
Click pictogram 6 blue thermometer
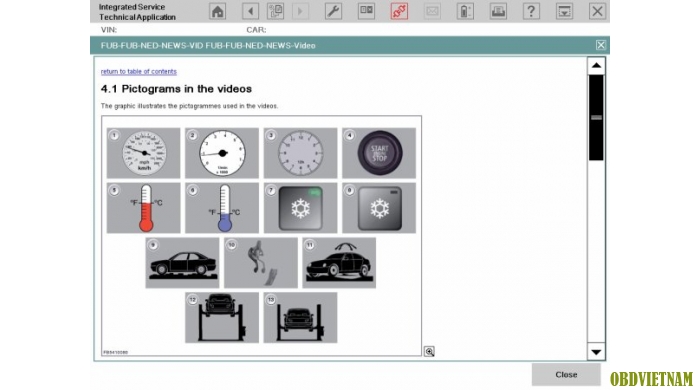point(222,208)
